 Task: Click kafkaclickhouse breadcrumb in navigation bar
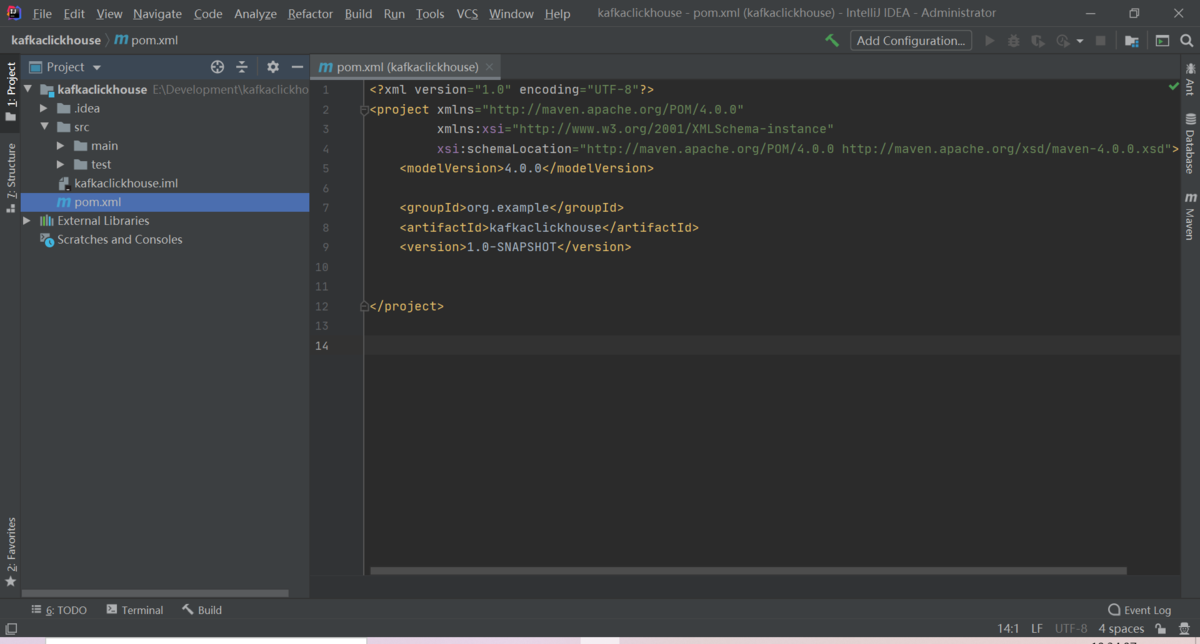pyautogui.click(x=56, y=41)
